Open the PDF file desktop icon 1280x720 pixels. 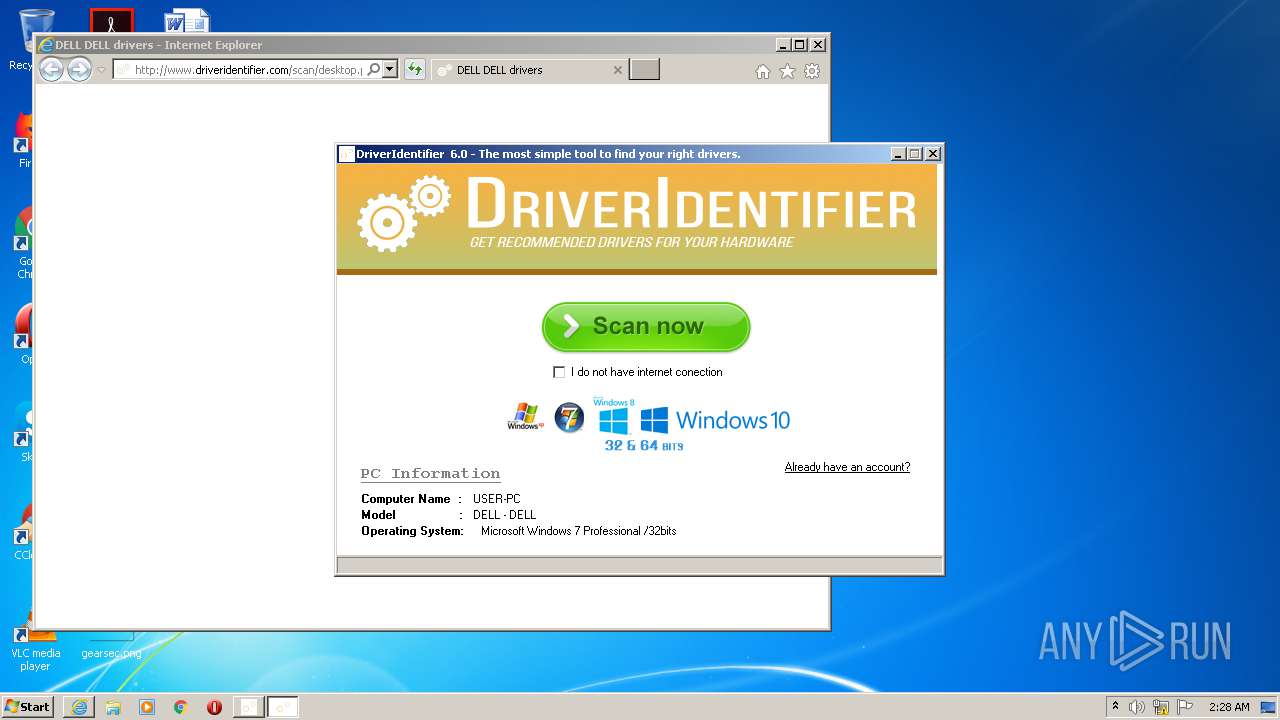[111, 20]
